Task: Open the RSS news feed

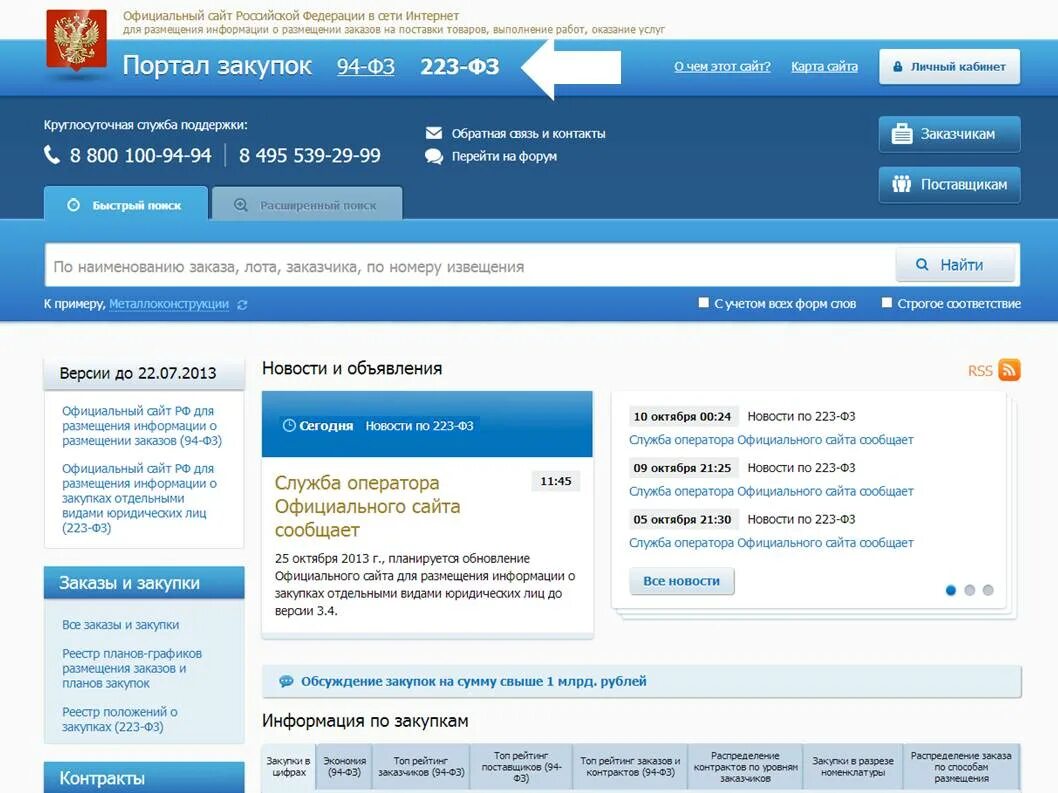Action: point(1008,369)
